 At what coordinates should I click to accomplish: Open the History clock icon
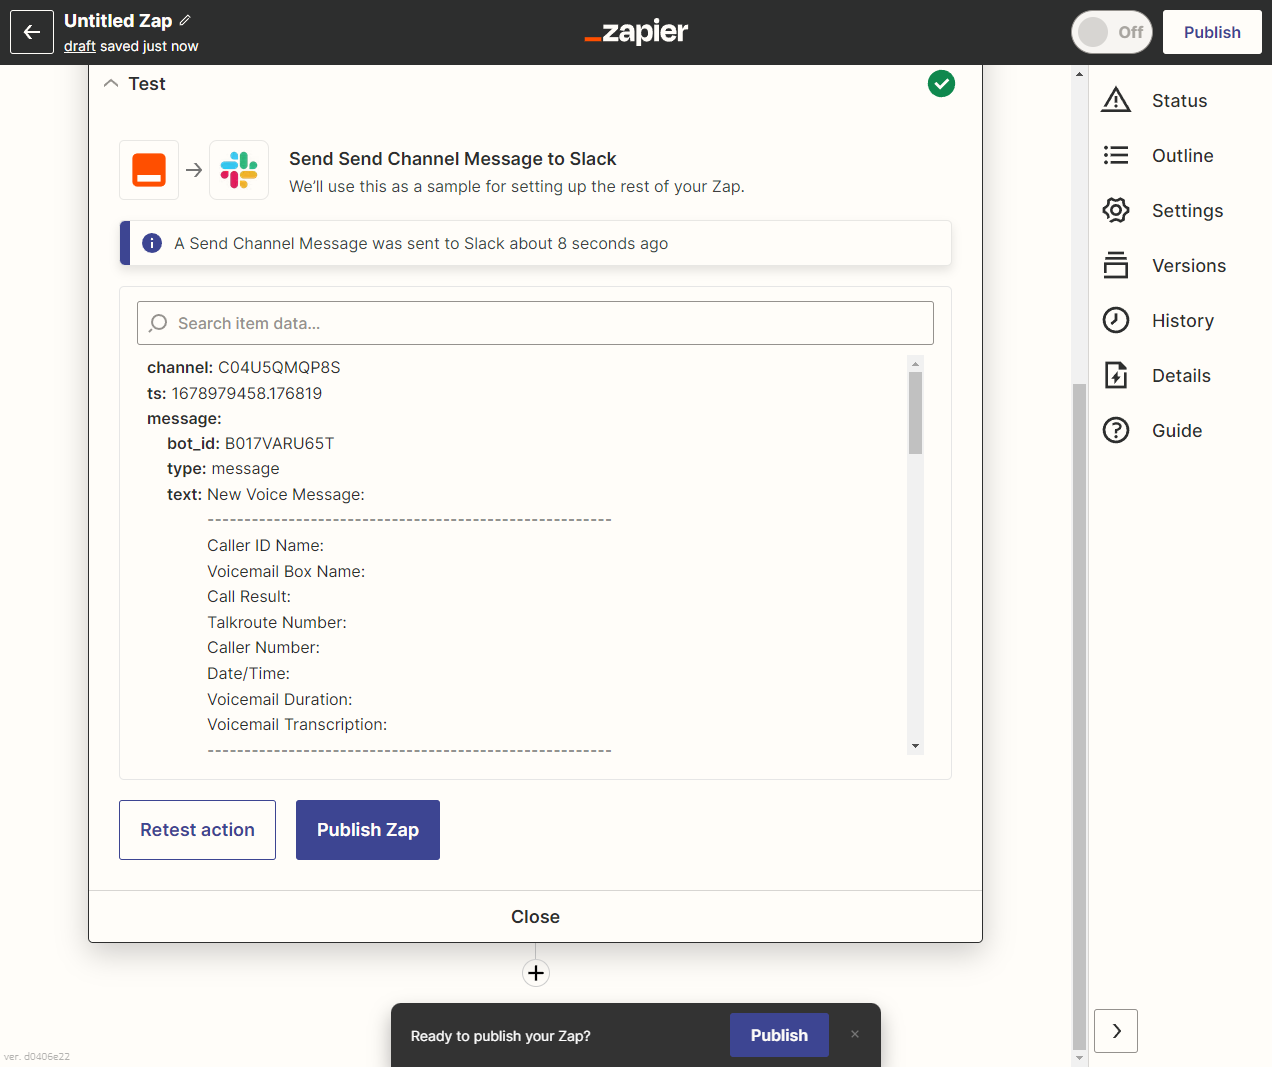click(1116, 320)
